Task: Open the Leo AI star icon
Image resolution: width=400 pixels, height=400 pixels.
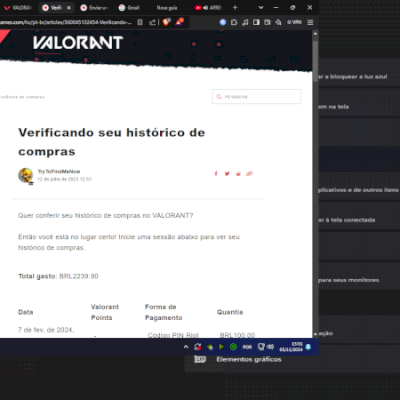Action: point(278,22)
